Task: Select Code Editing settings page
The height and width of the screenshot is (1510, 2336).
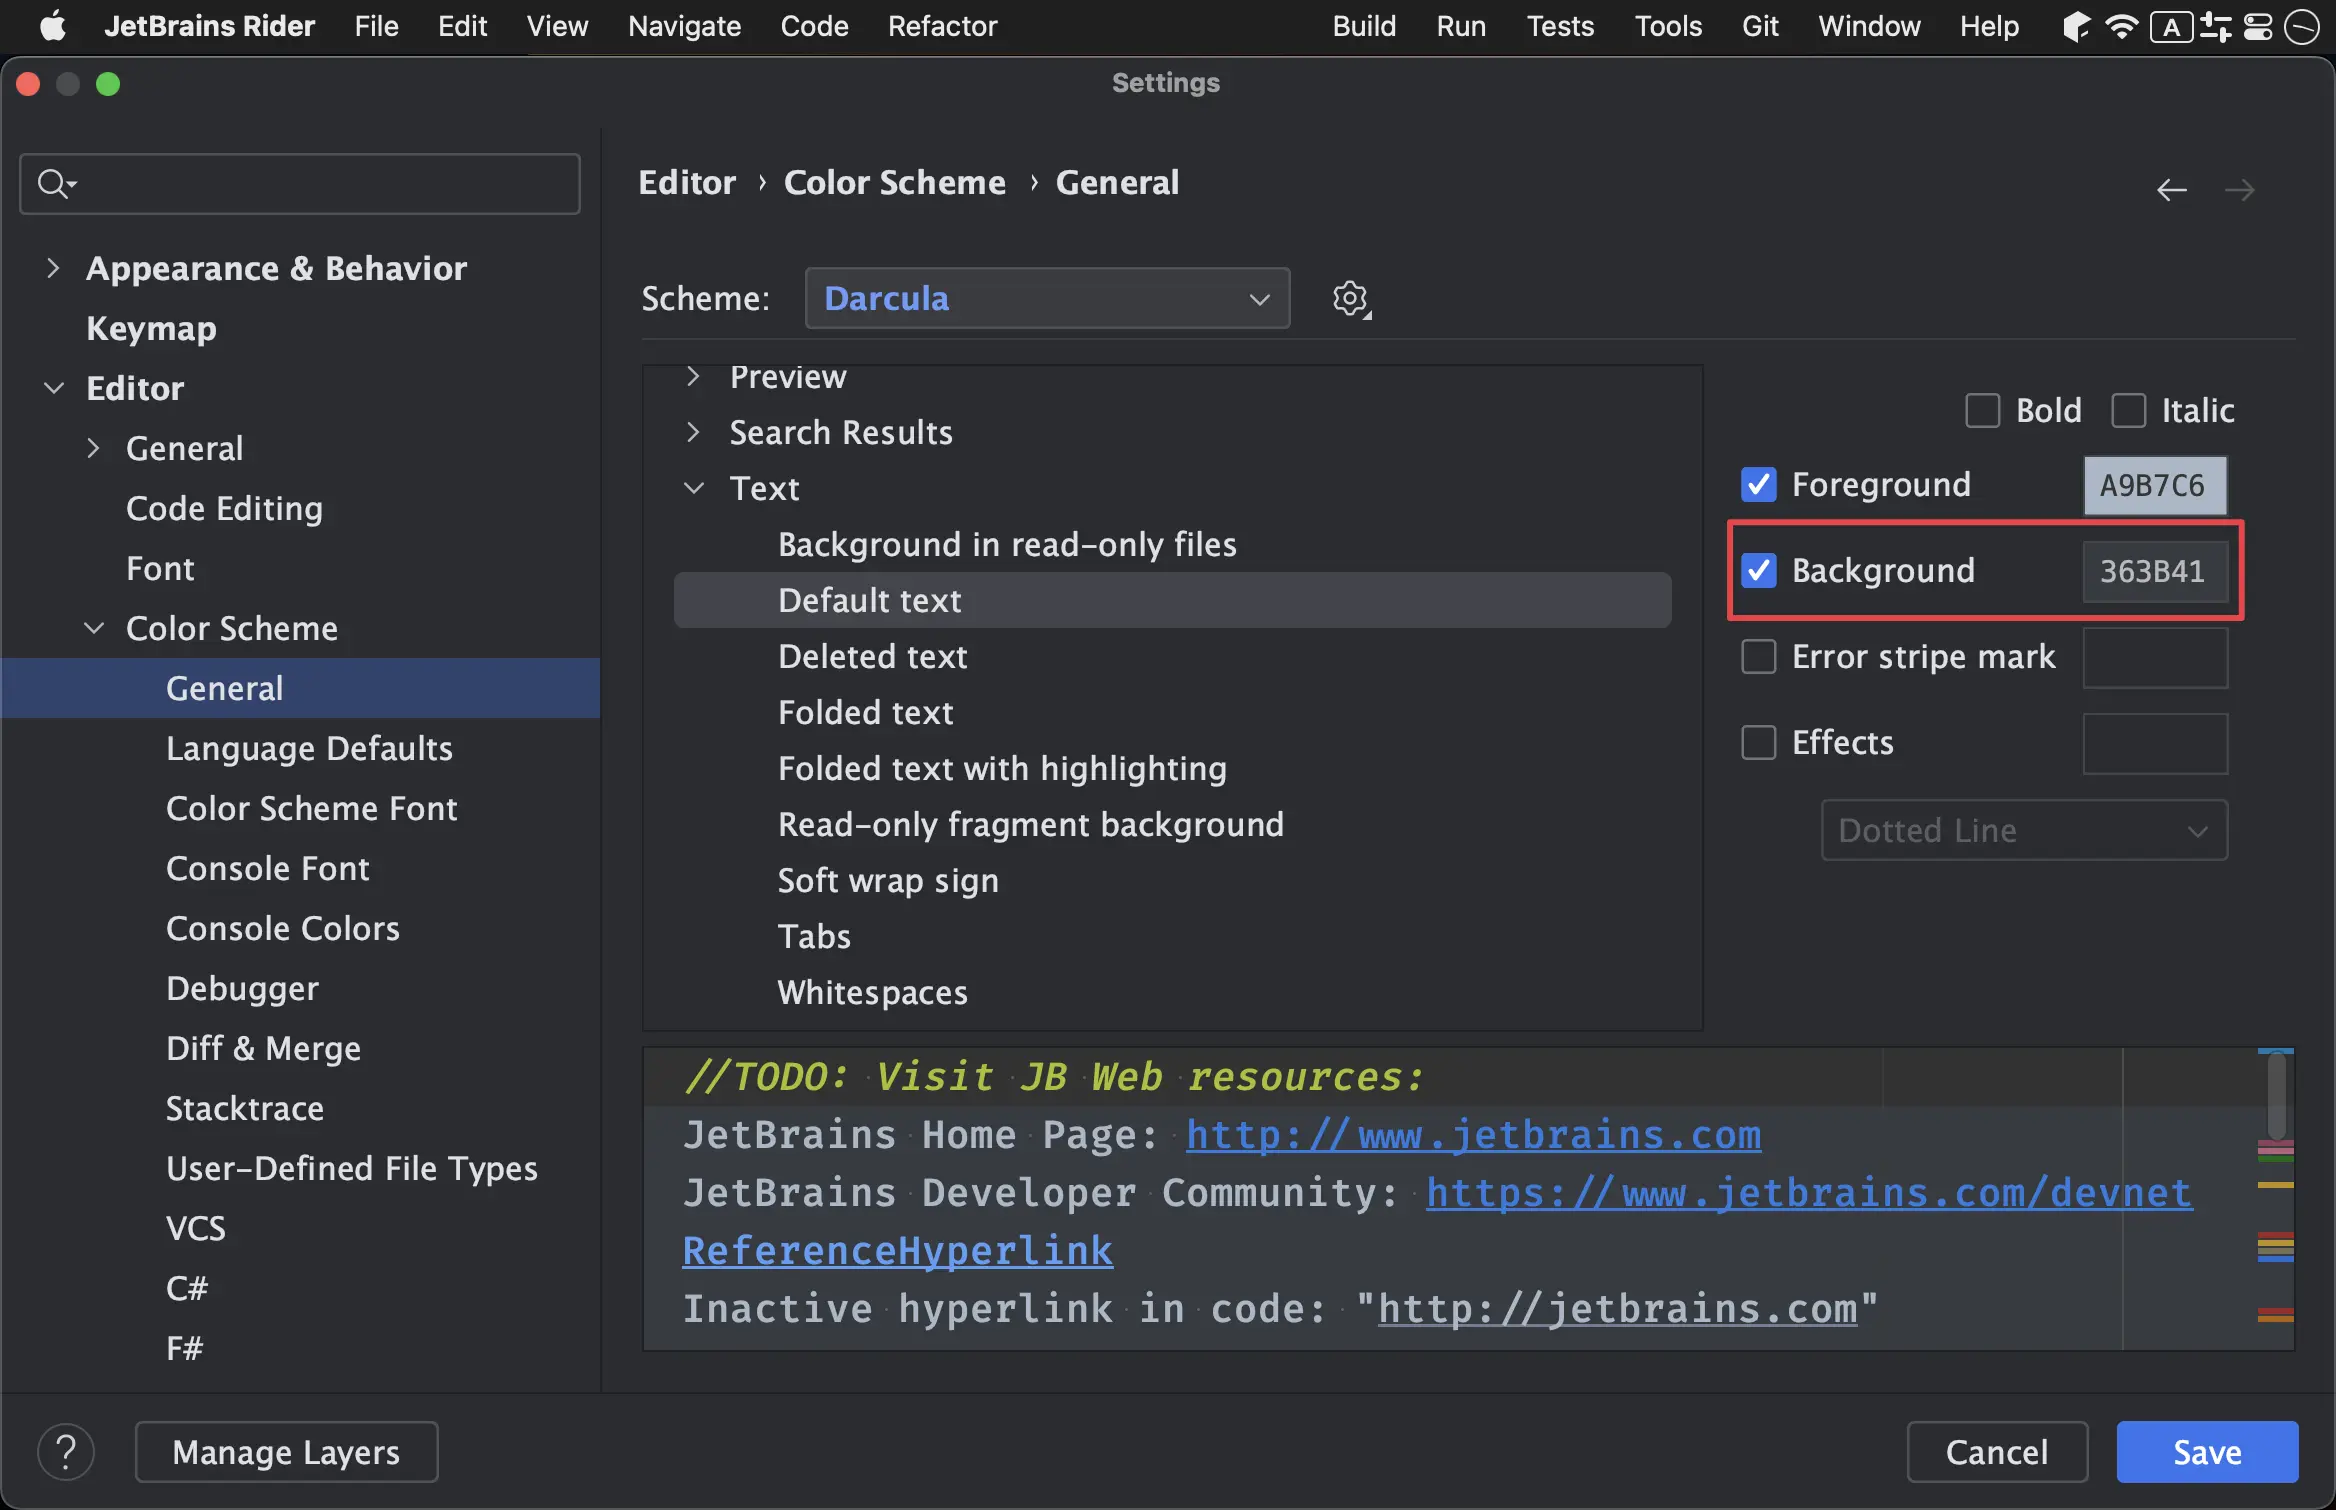Action: point(224,508)
